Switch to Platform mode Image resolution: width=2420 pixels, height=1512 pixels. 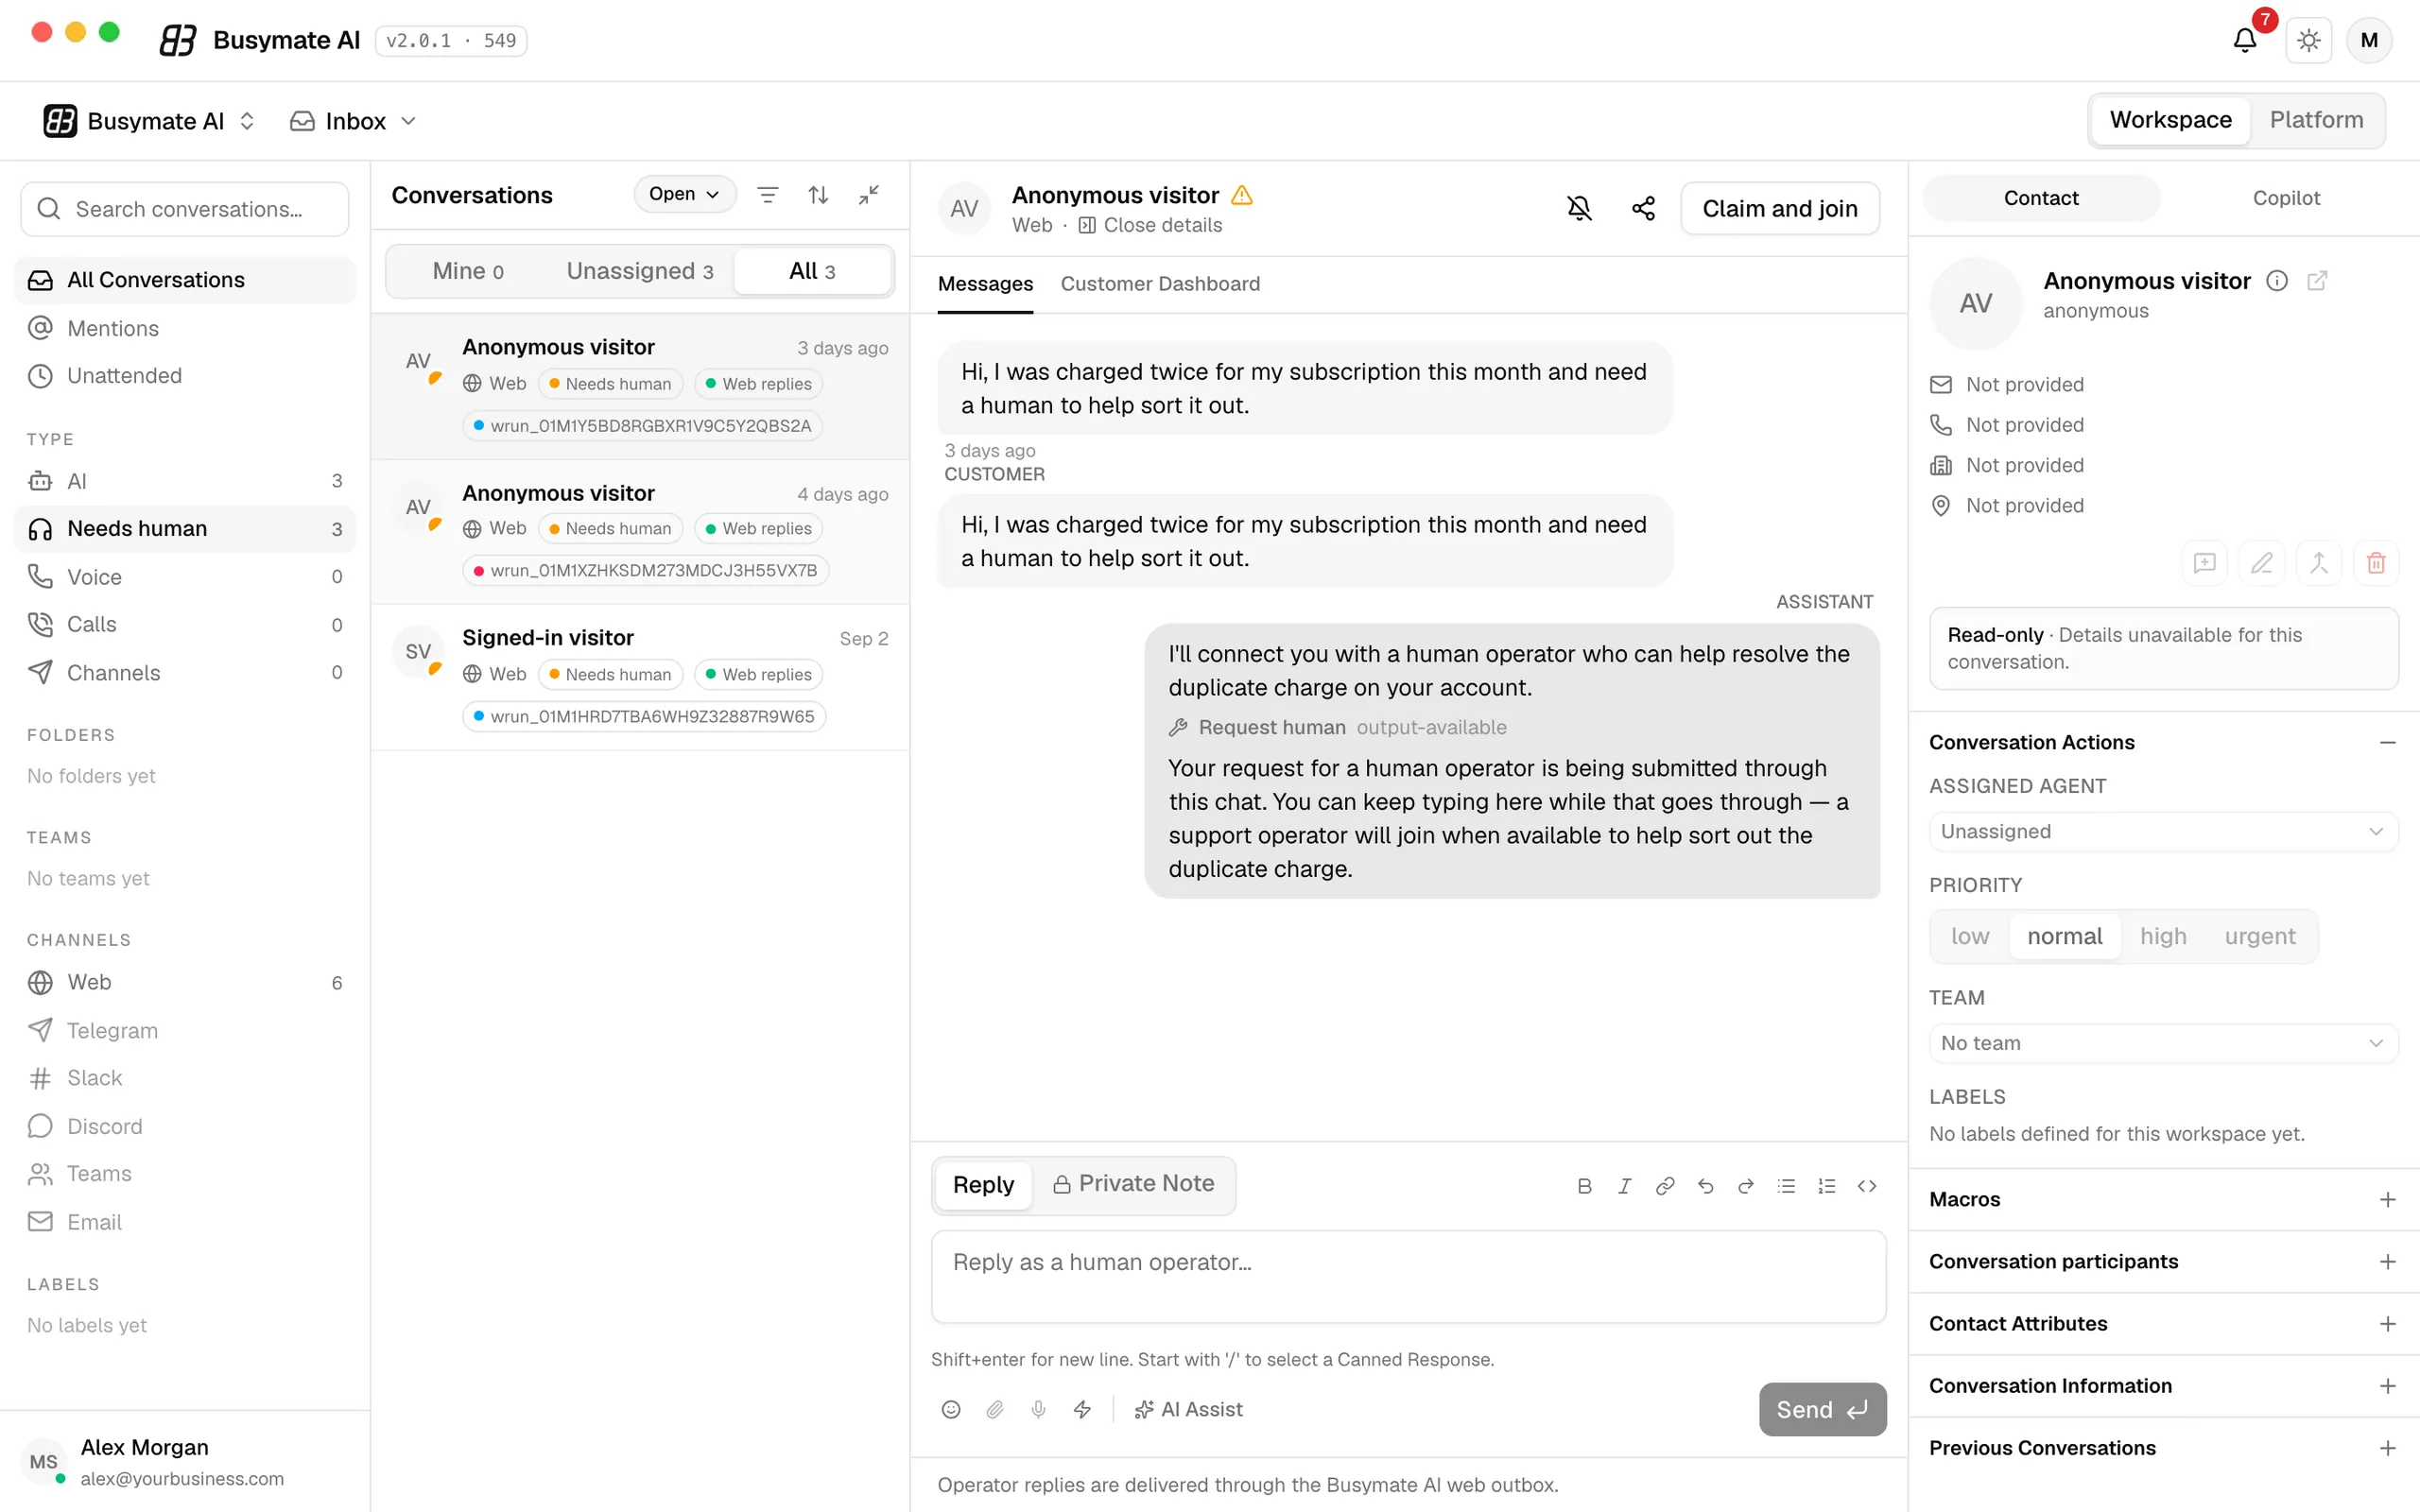click(2316, 120)
